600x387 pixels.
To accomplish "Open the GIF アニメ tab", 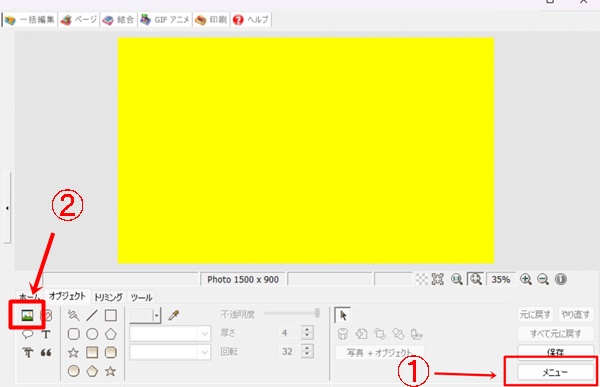I will pyautogui.click(x=165, y=20).
